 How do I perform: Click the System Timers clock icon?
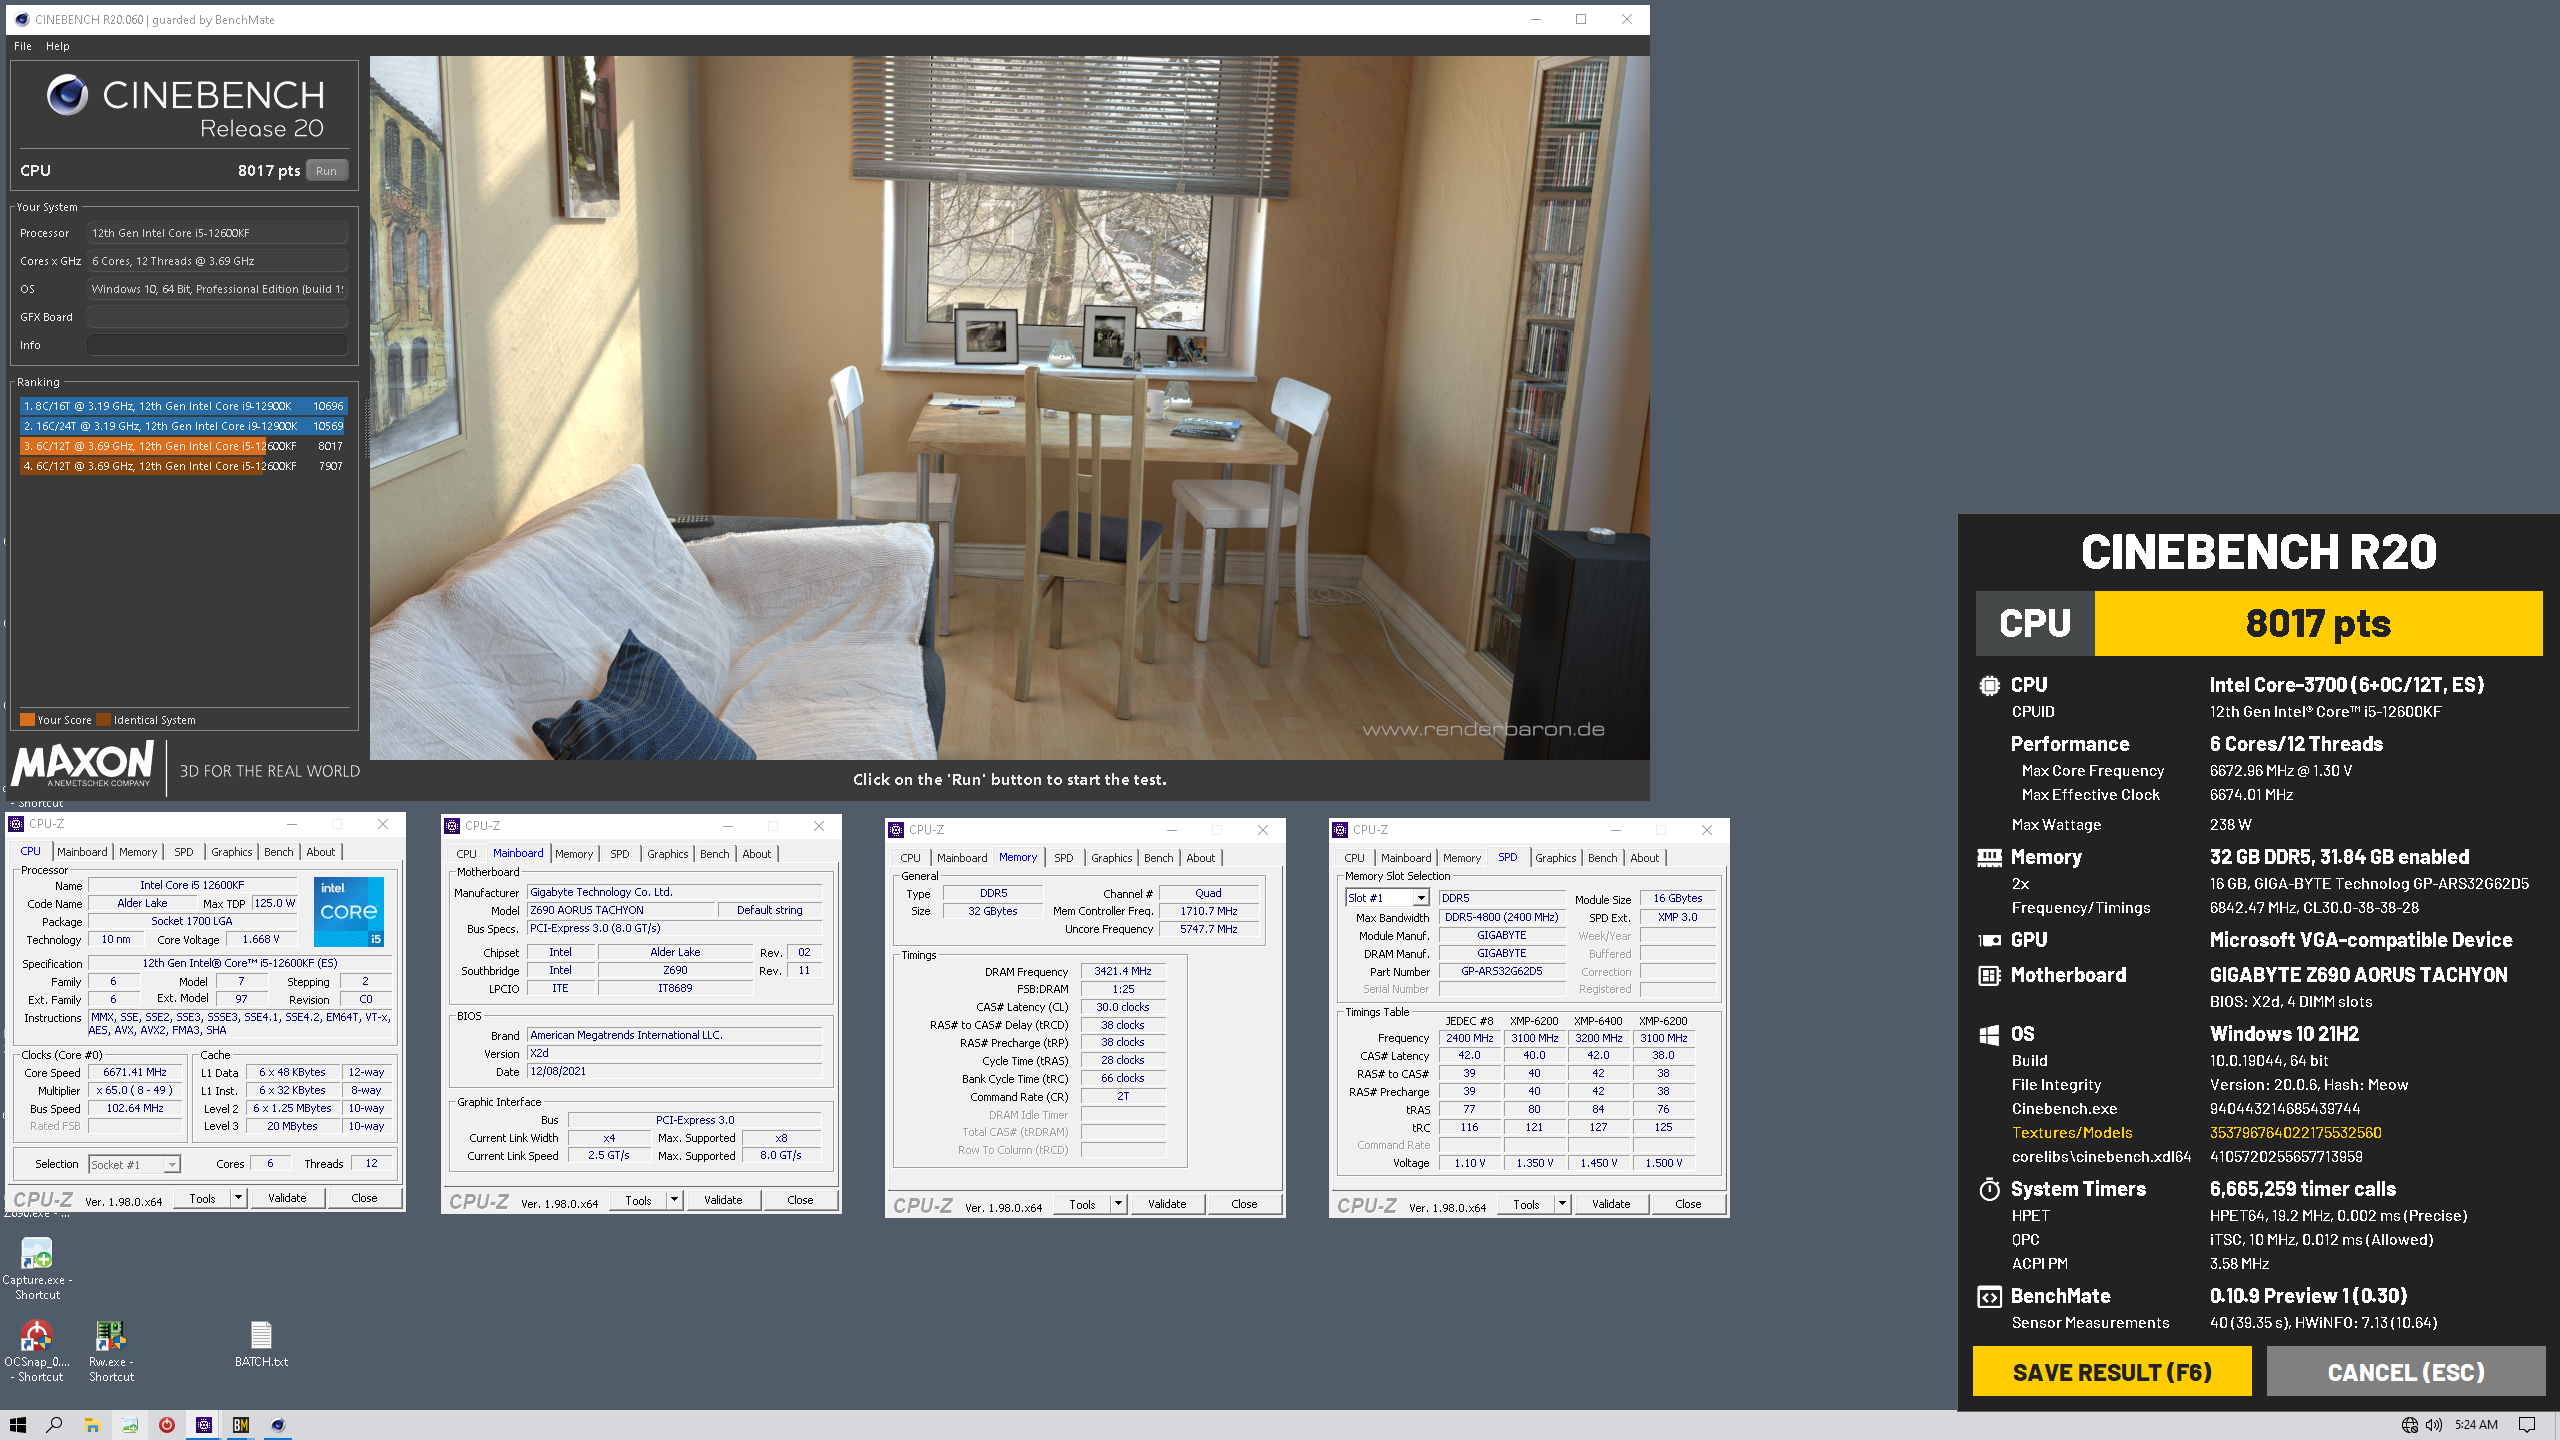(1989, 1189)
